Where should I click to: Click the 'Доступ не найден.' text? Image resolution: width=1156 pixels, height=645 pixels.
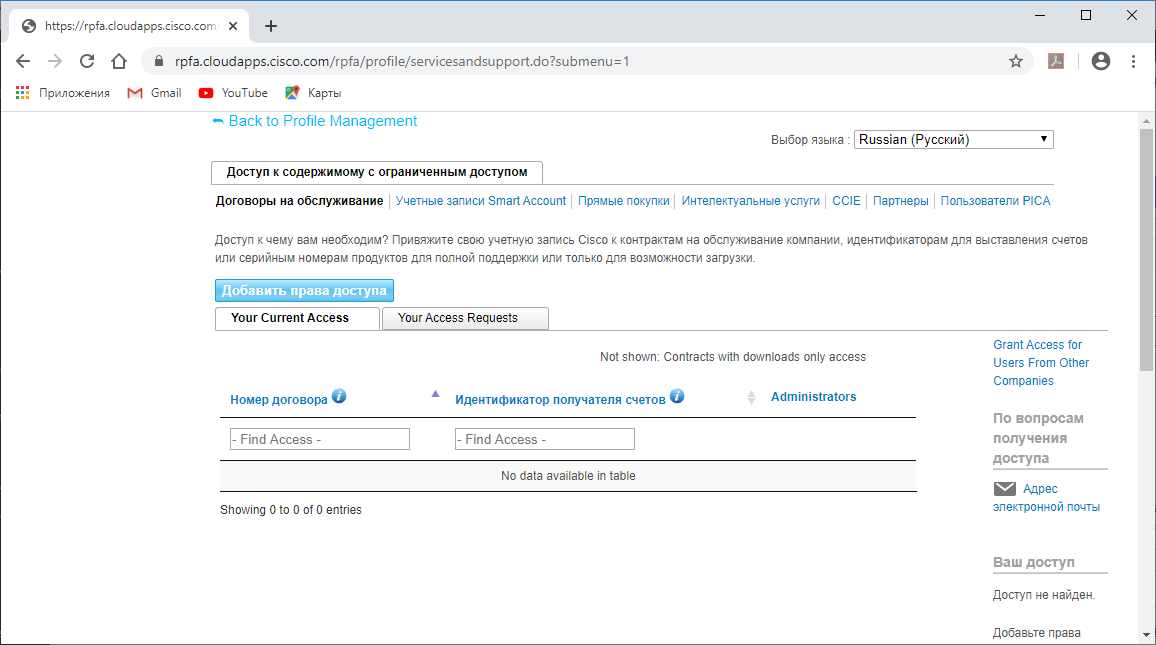(x=1044, y=595)
